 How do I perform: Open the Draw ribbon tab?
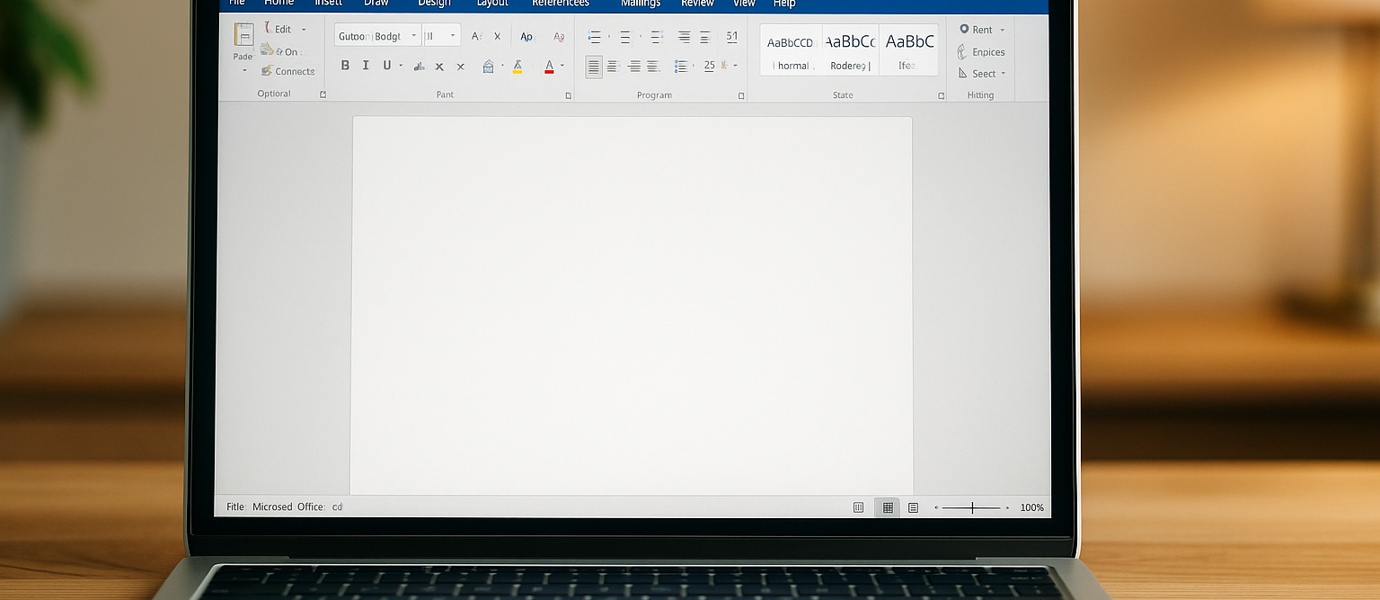[x=376, y=4]
